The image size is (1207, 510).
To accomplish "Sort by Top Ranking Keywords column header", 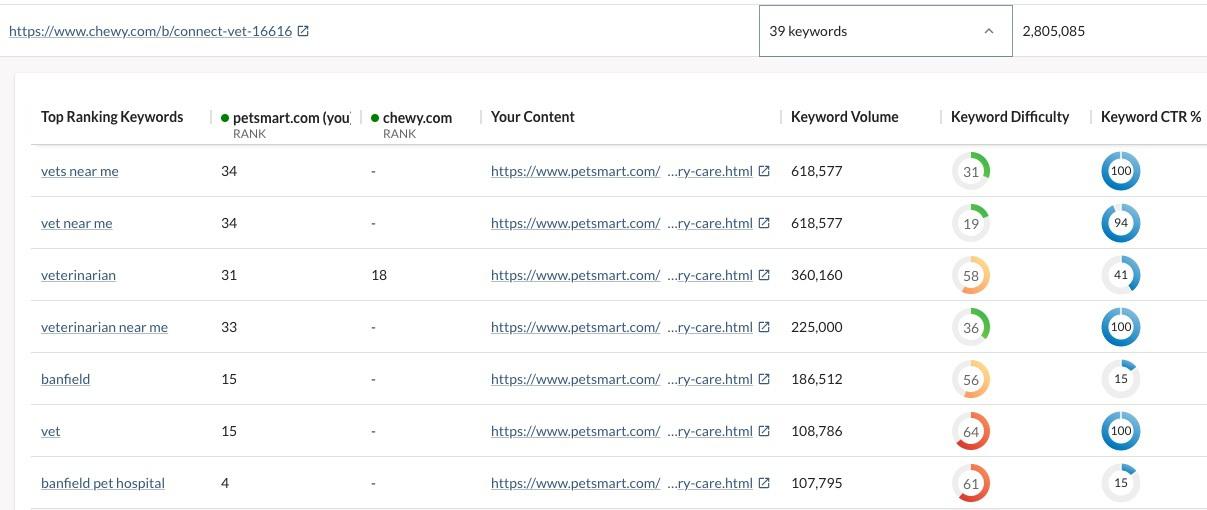I will pos(112,117).
